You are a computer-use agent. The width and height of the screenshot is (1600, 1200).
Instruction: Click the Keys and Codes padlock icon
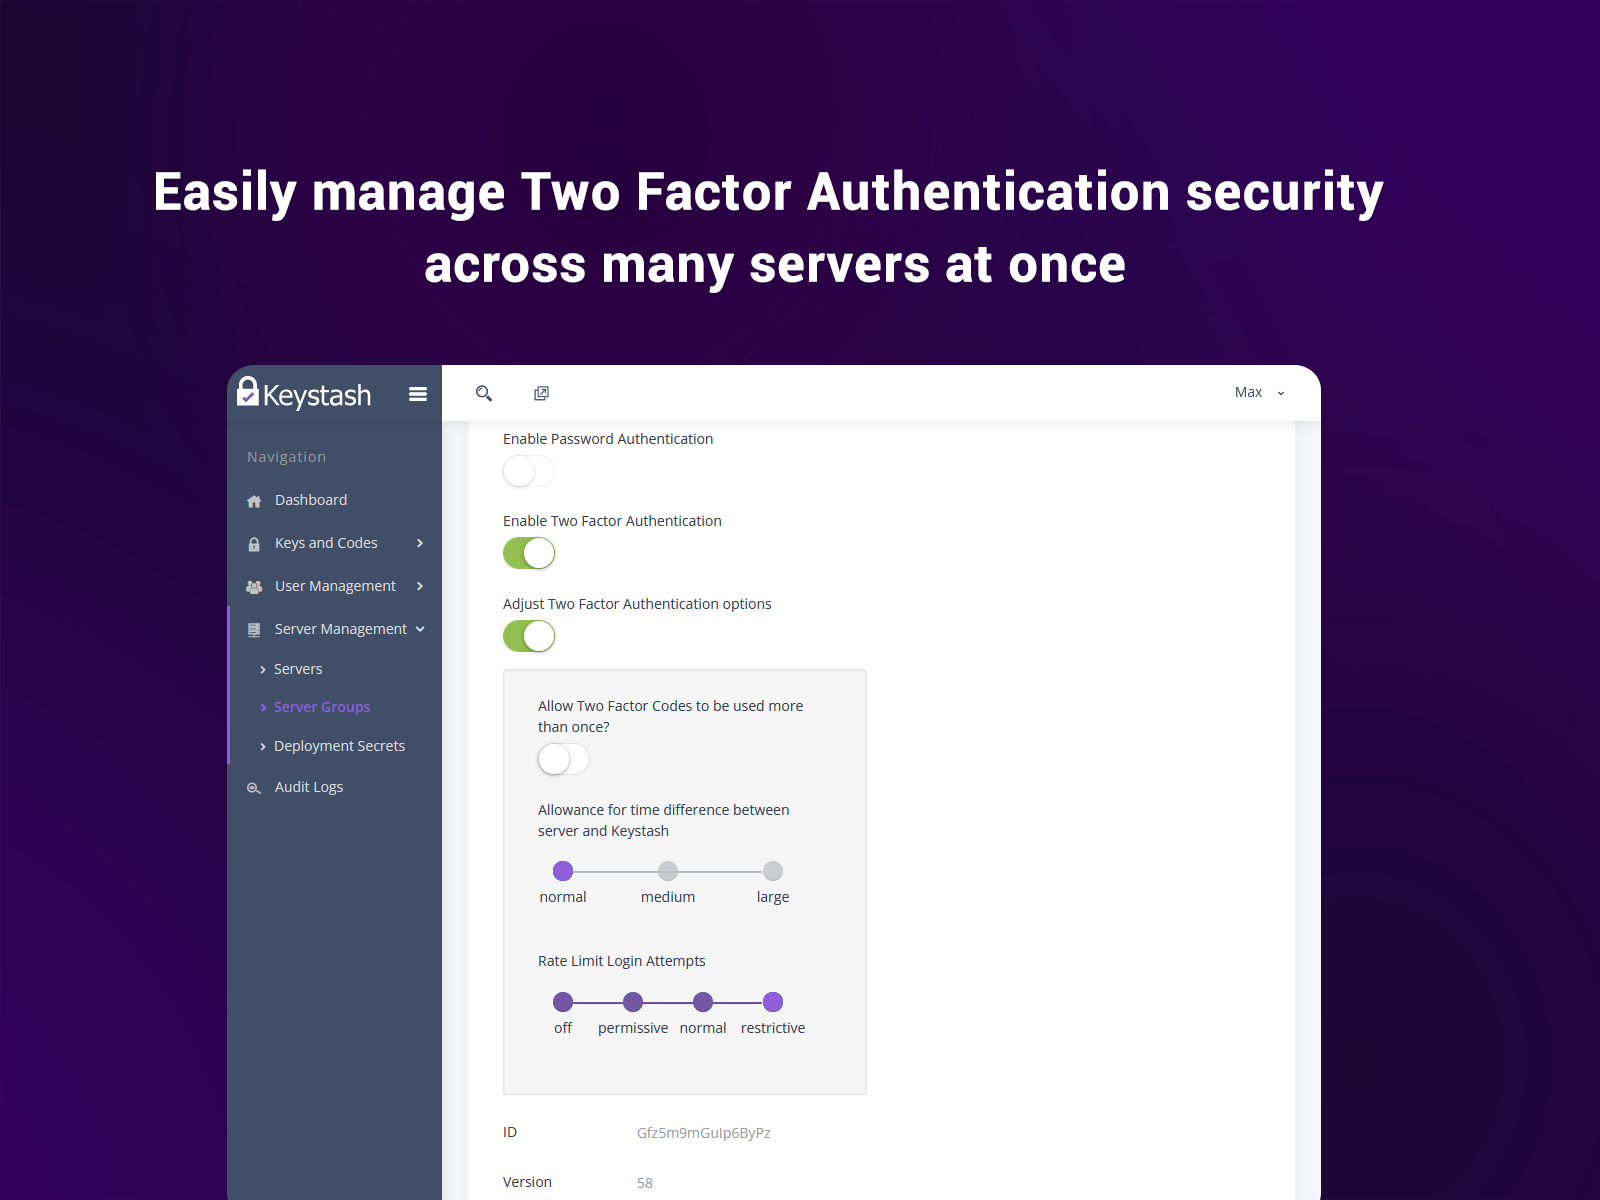point(253,543)
